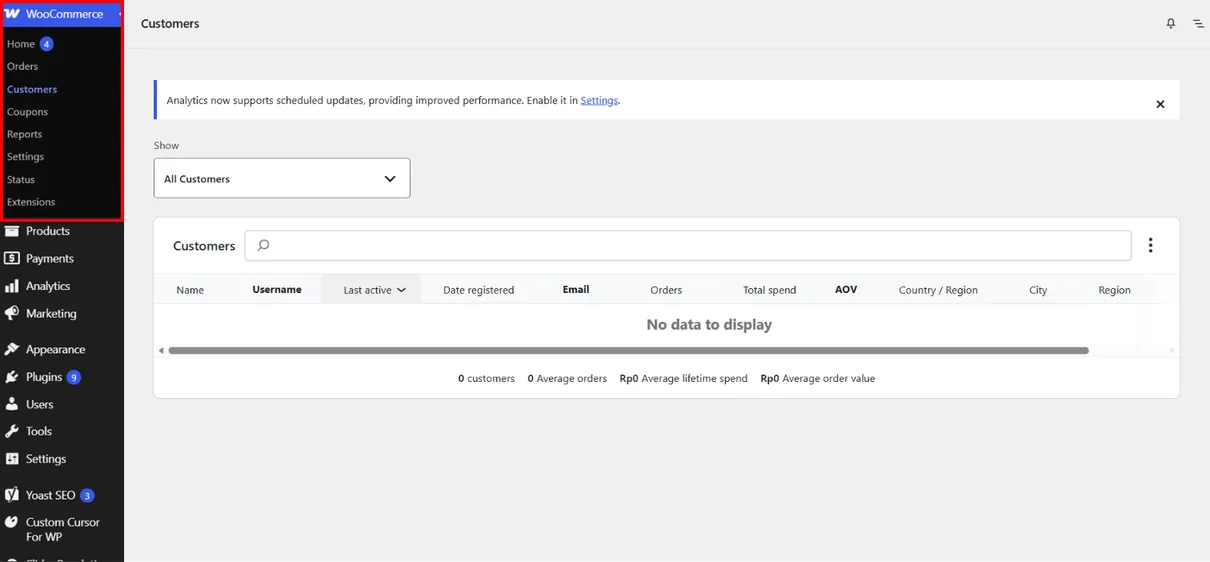Open Status submenu item
The height and width of the screenshot is (562, 1210).
[x=21, y=180]
